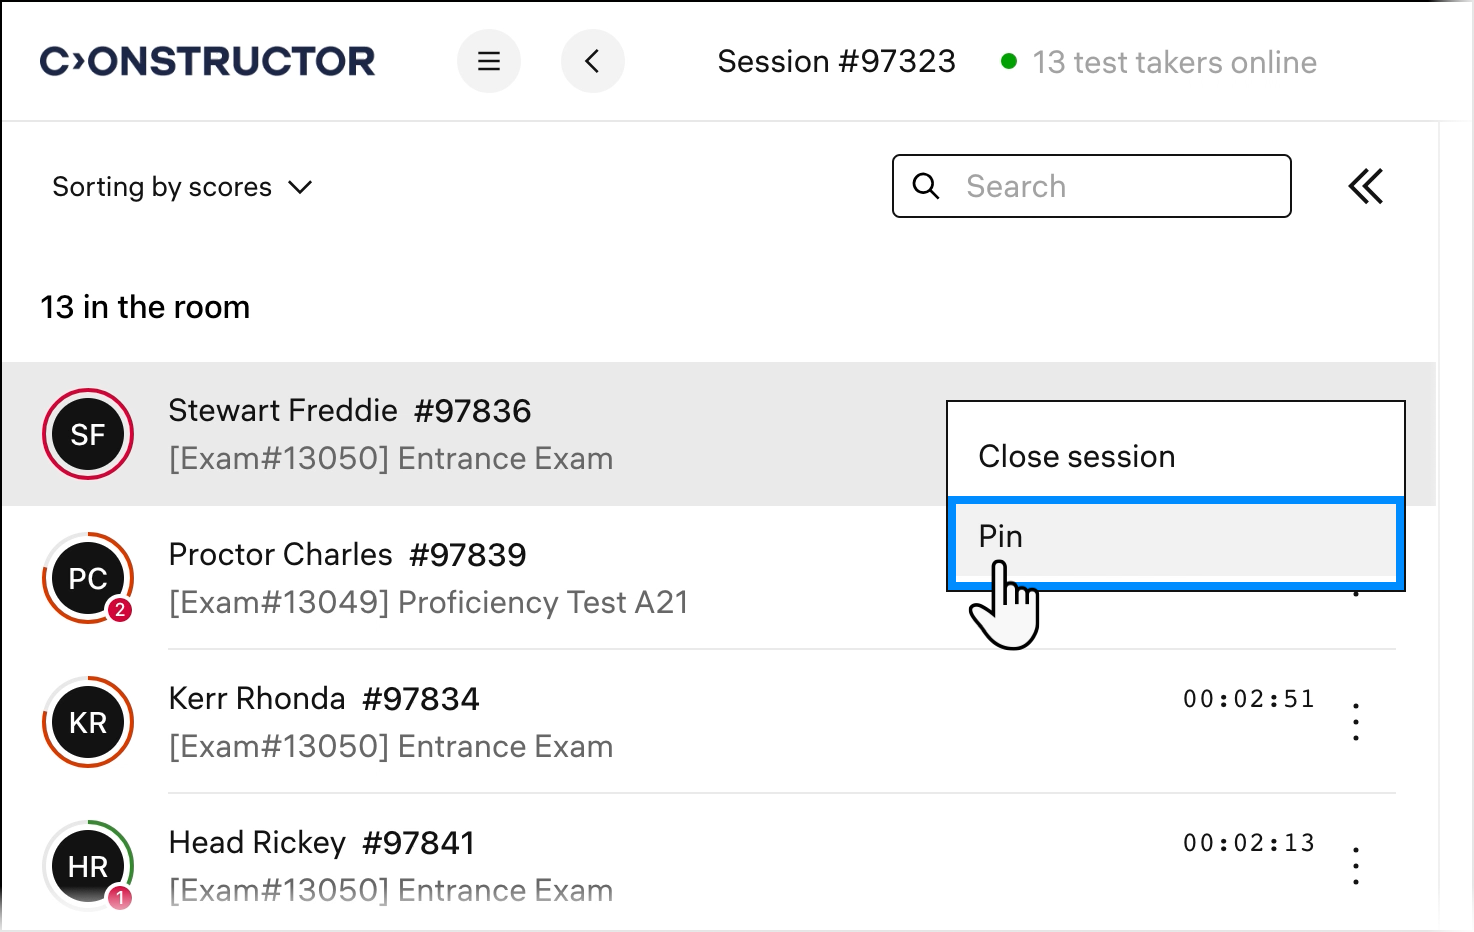Click Proctor Charles's PC avatar

[88, 578]
